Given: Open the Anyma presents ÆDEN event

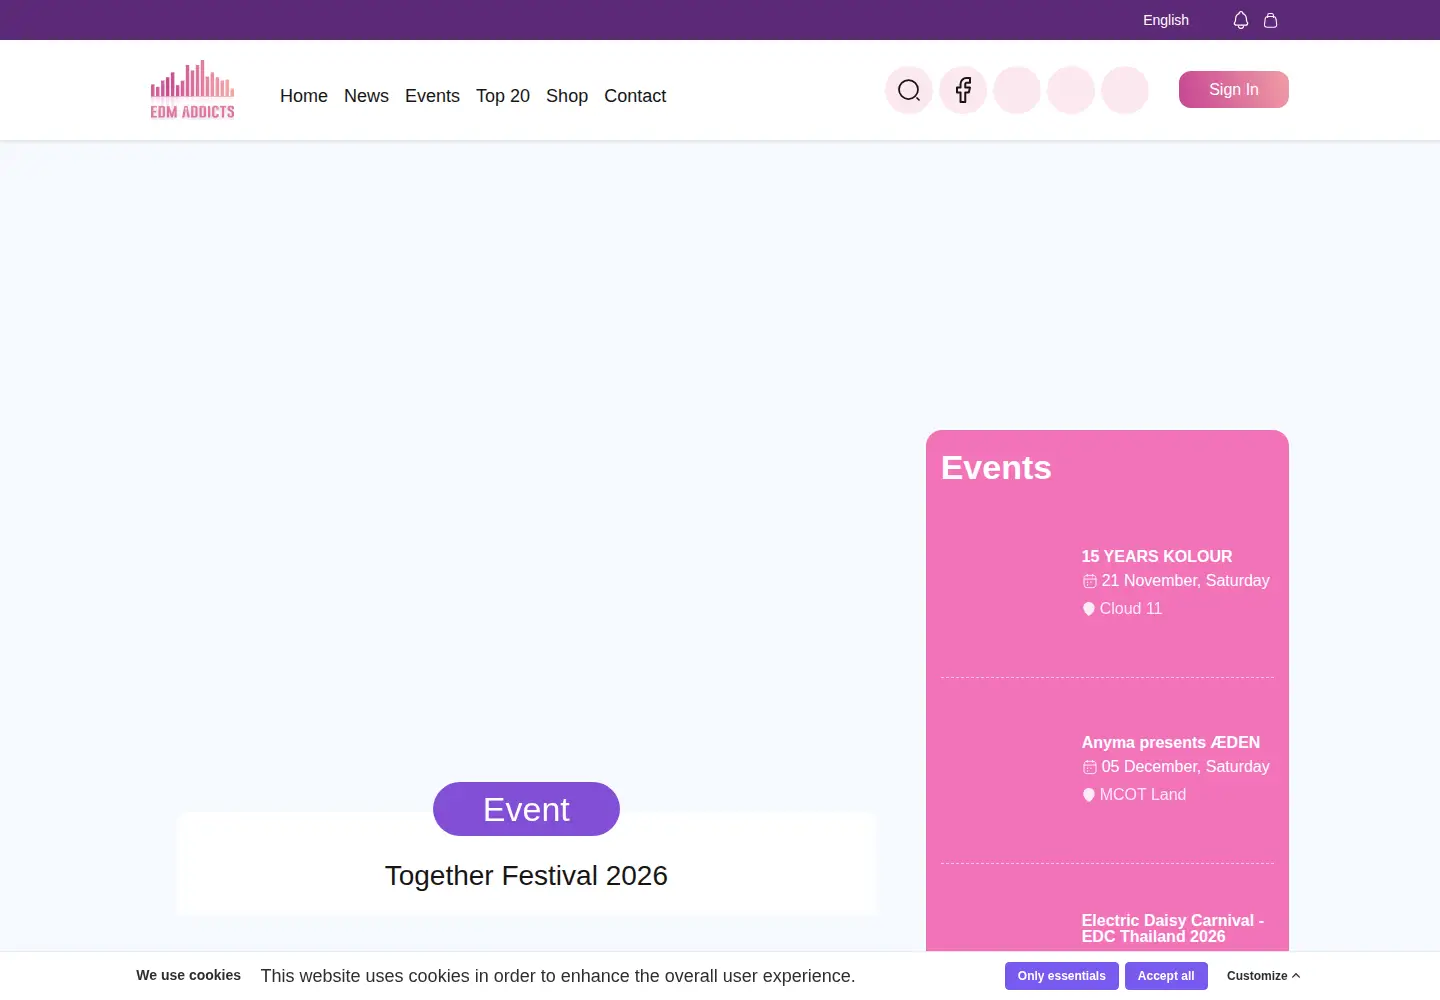Looking at the screenshot, I should coord(1171,742).
